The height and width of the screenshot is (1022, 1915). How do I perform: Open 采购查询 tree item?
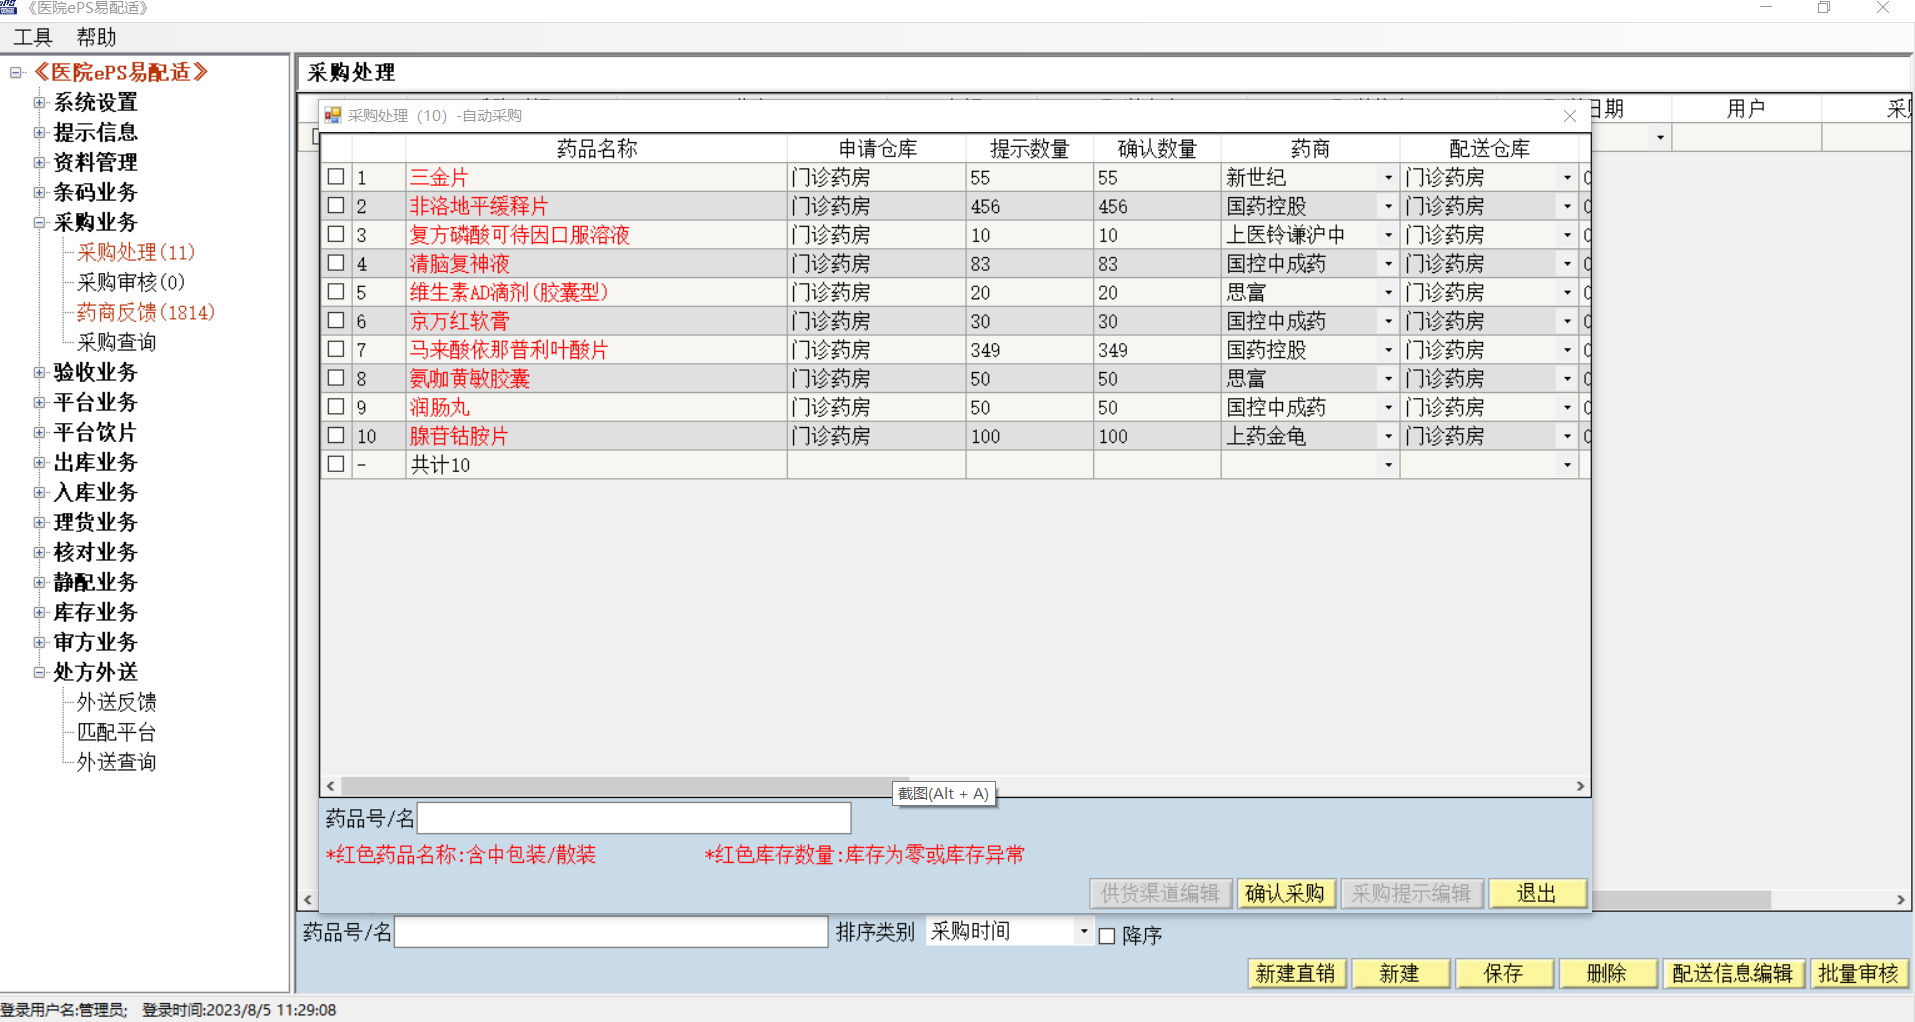(x=117, y=342)
